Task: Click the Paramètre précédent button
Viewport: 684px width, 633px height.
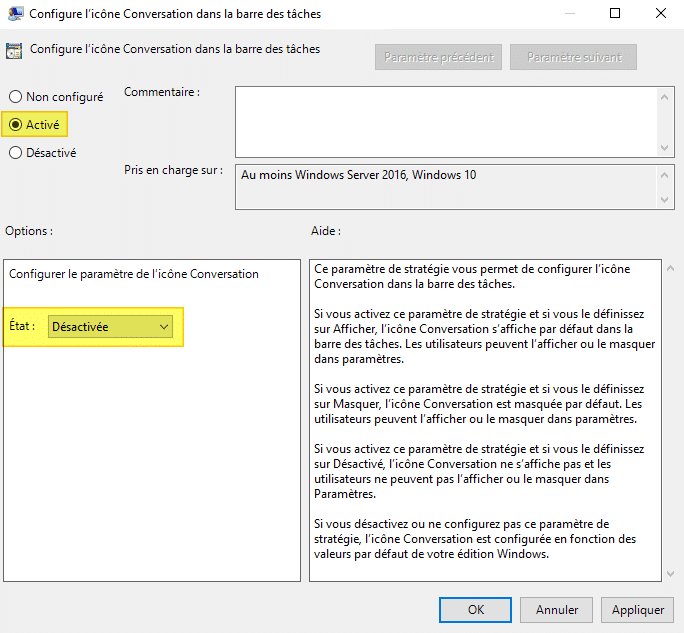Action: pyautogui.click(x=438, y=57)
